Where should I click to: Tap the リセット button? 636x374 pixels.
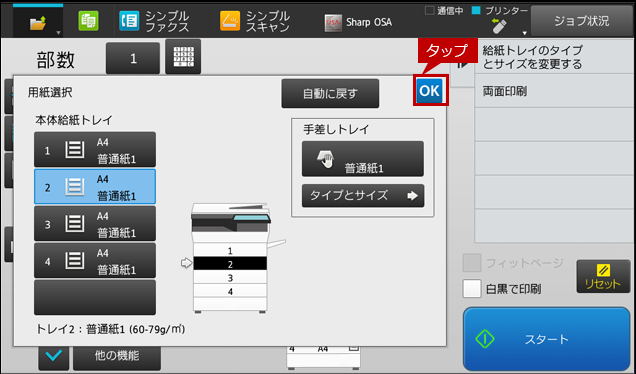[x=603, y=276]
